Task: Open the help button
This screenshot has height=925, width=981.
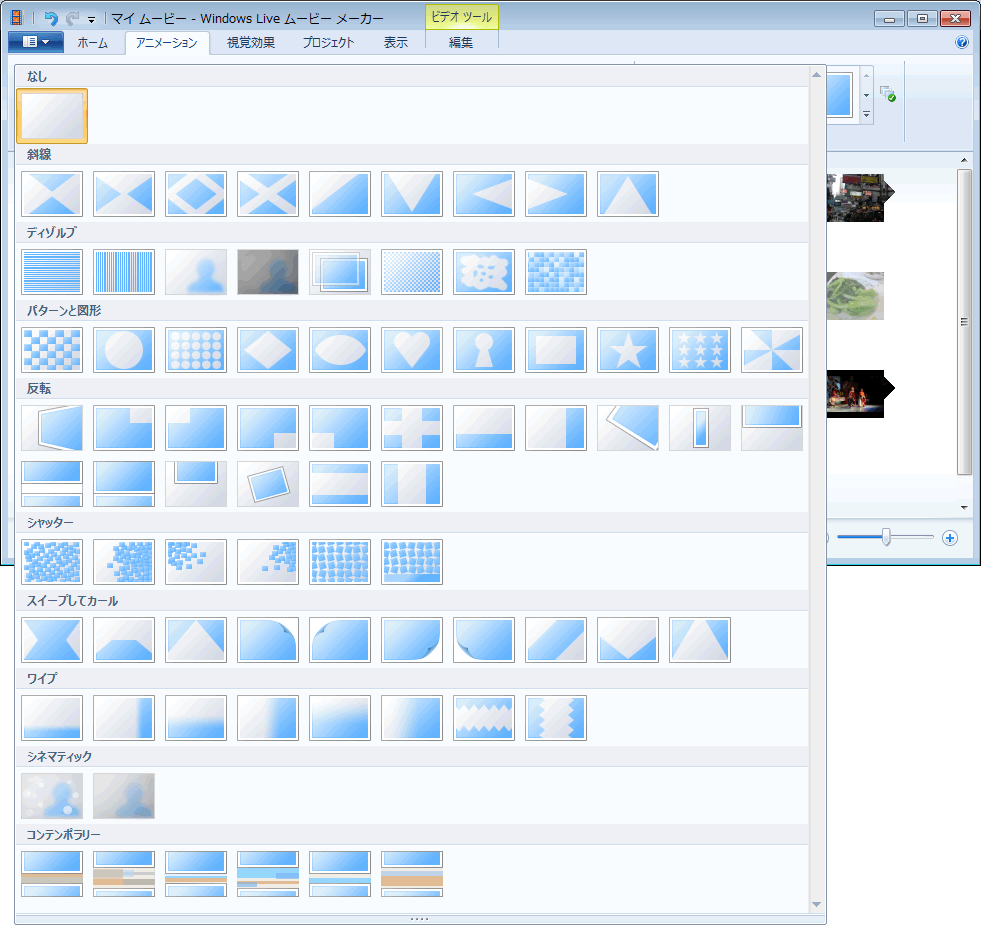Action: point(962,43)
